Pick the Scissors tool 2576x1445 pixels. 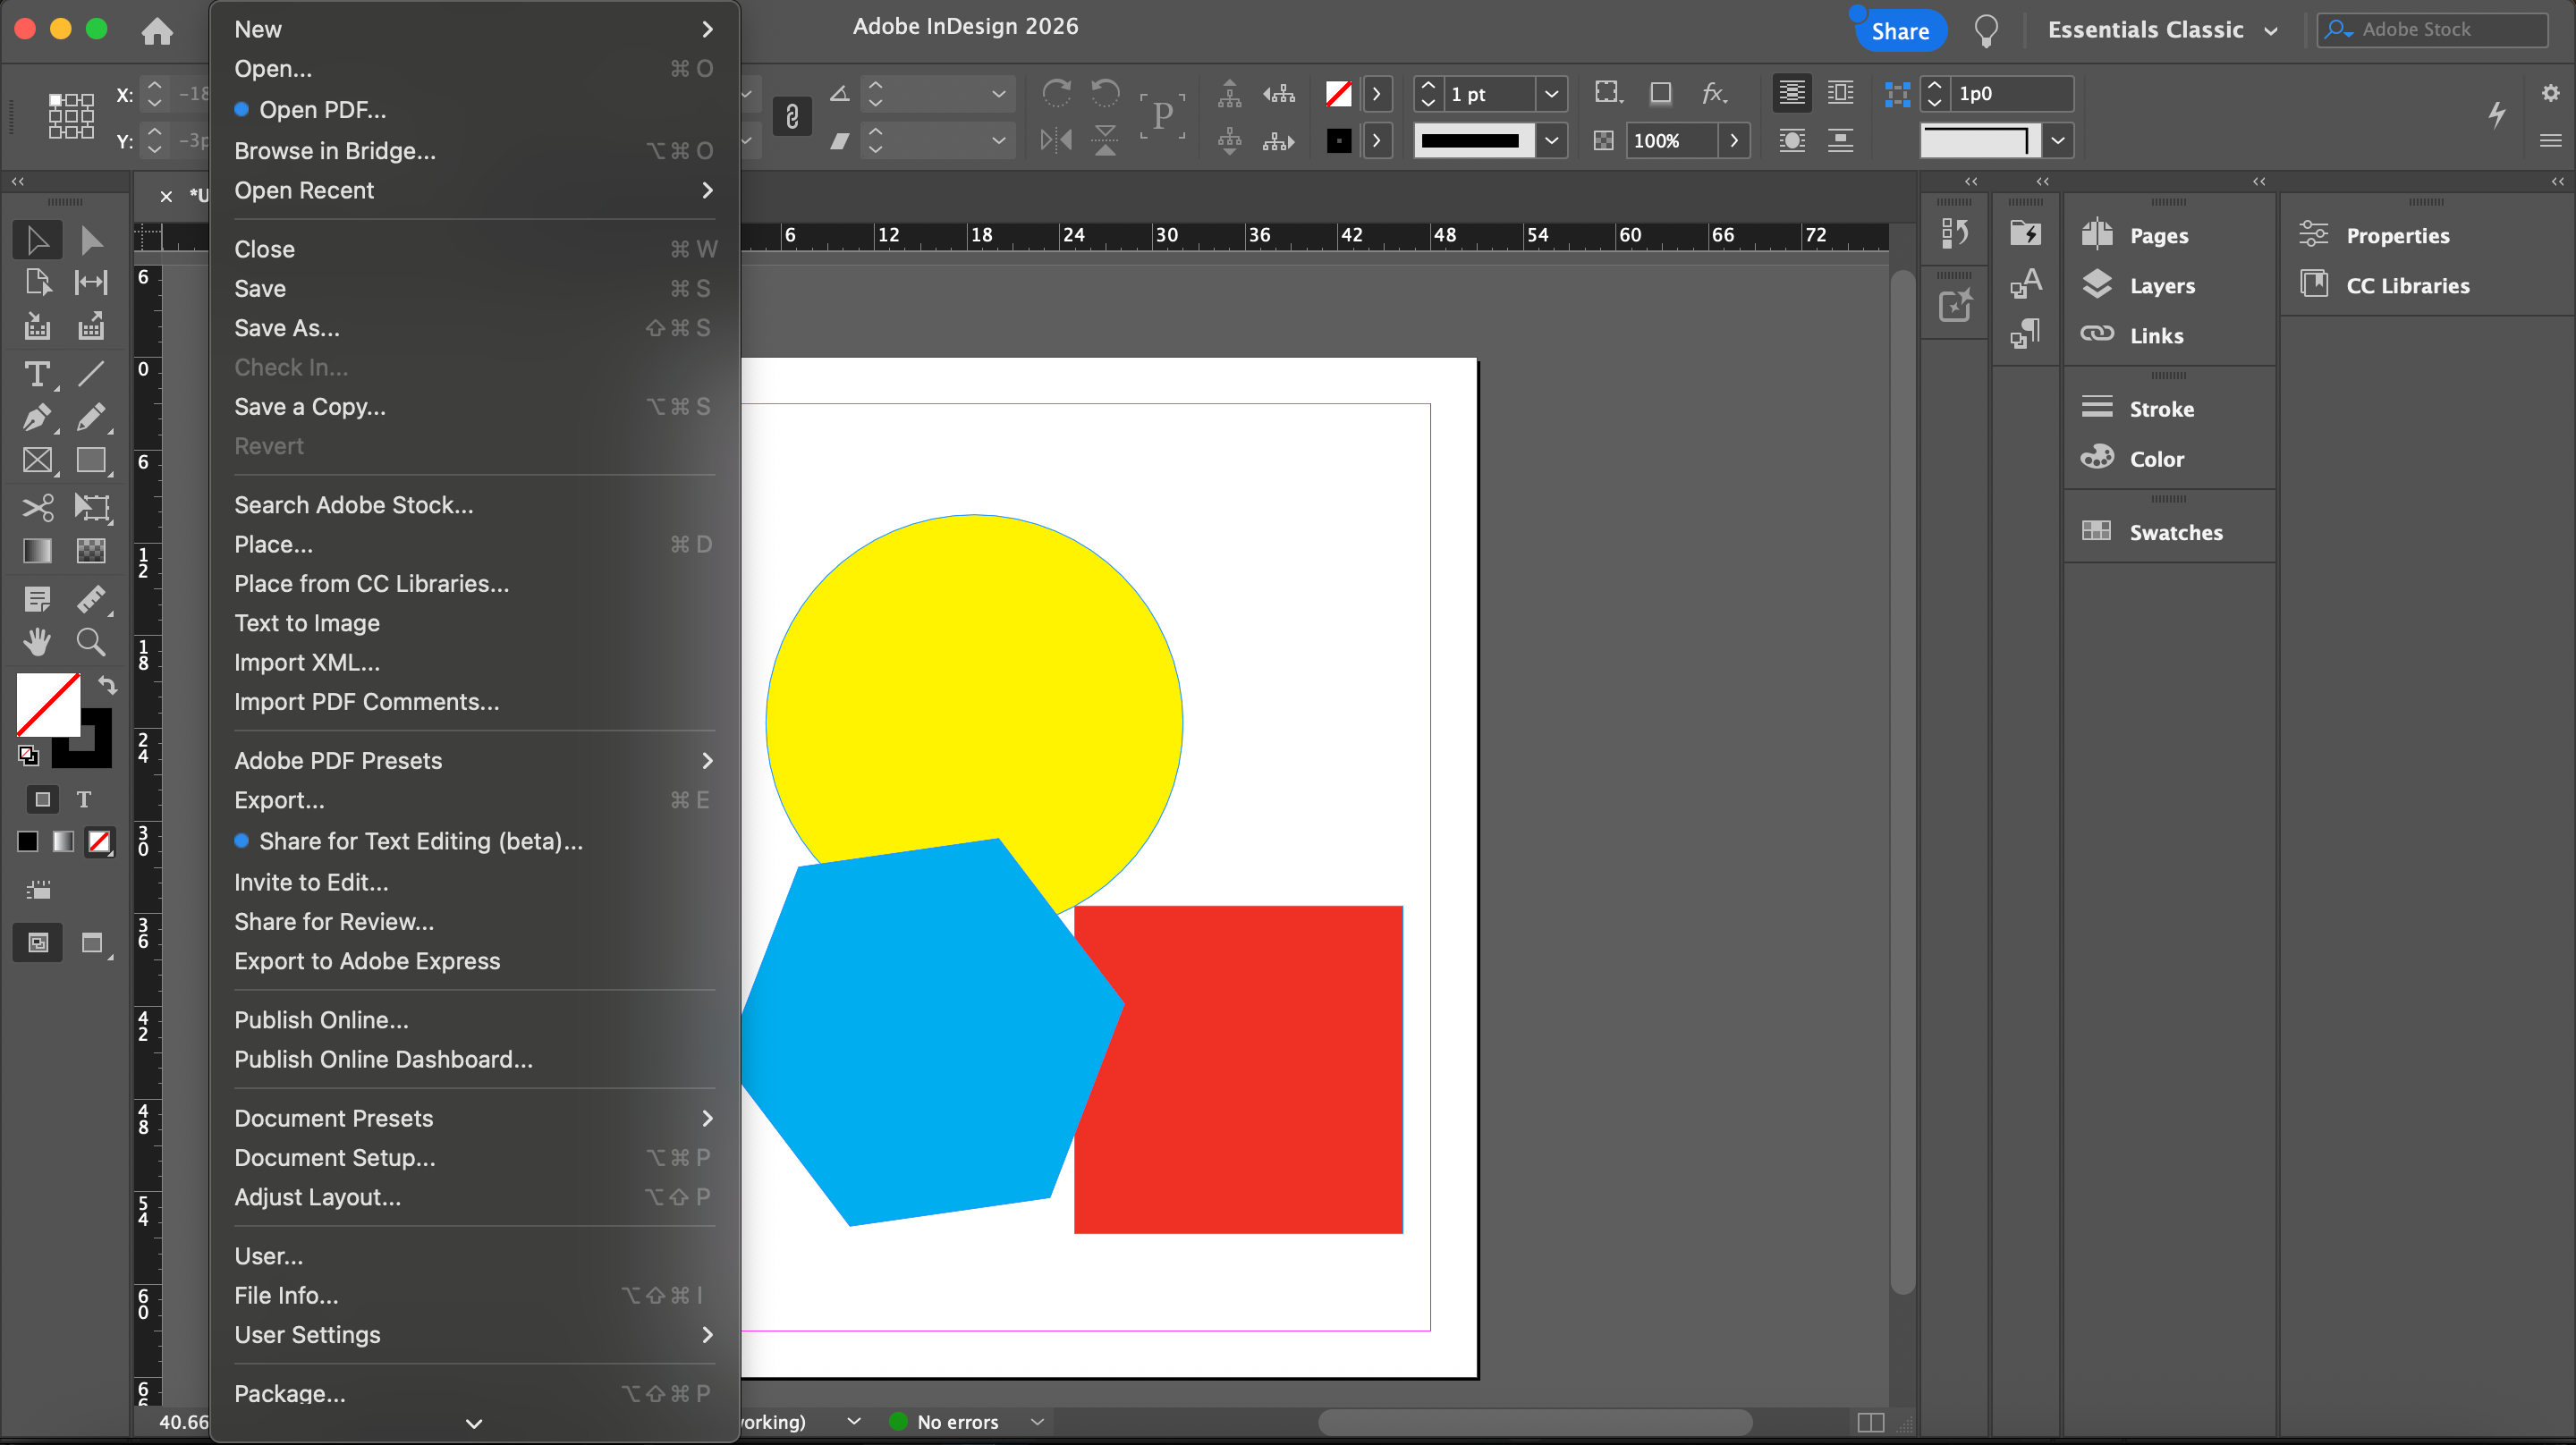pos(37,507)
